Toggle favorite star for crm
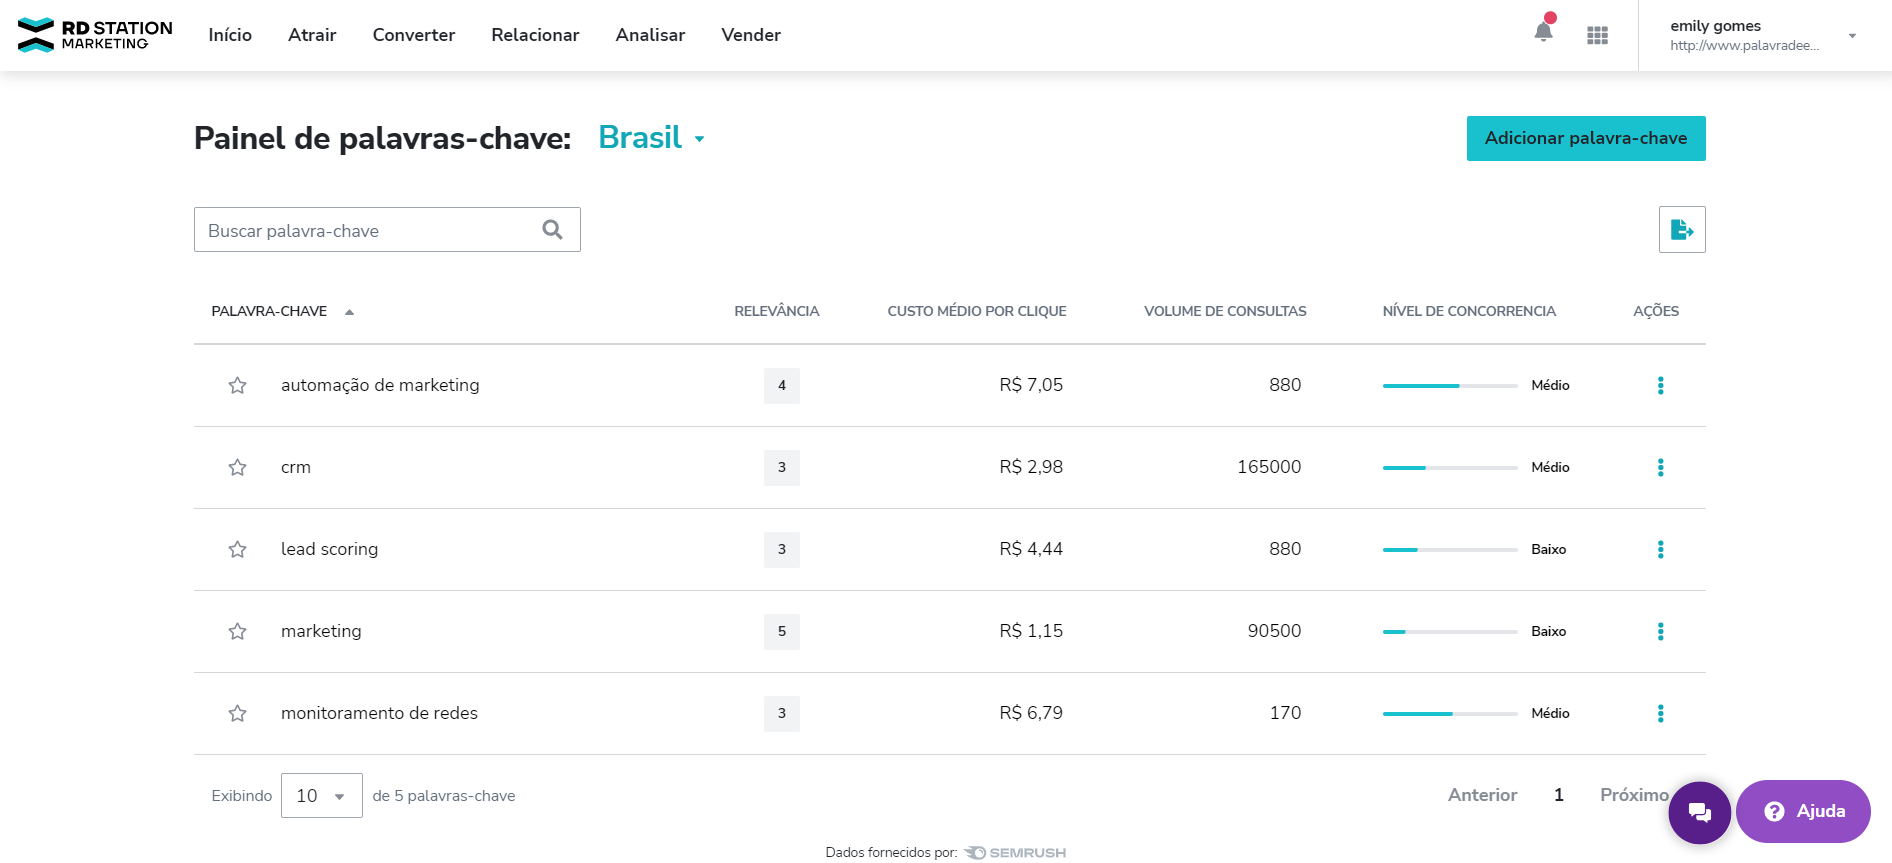 pos(237,467)
